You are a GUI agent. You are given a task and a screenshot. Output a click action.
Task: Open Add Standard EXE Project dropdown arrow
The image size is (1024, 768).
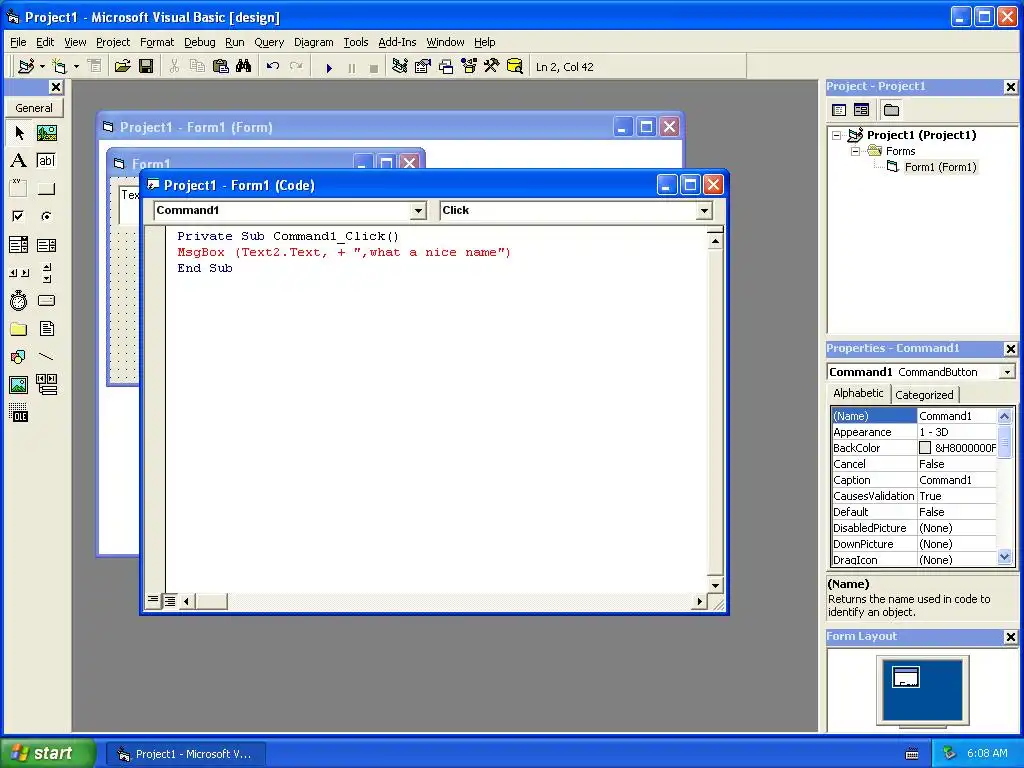pos(42,67)
